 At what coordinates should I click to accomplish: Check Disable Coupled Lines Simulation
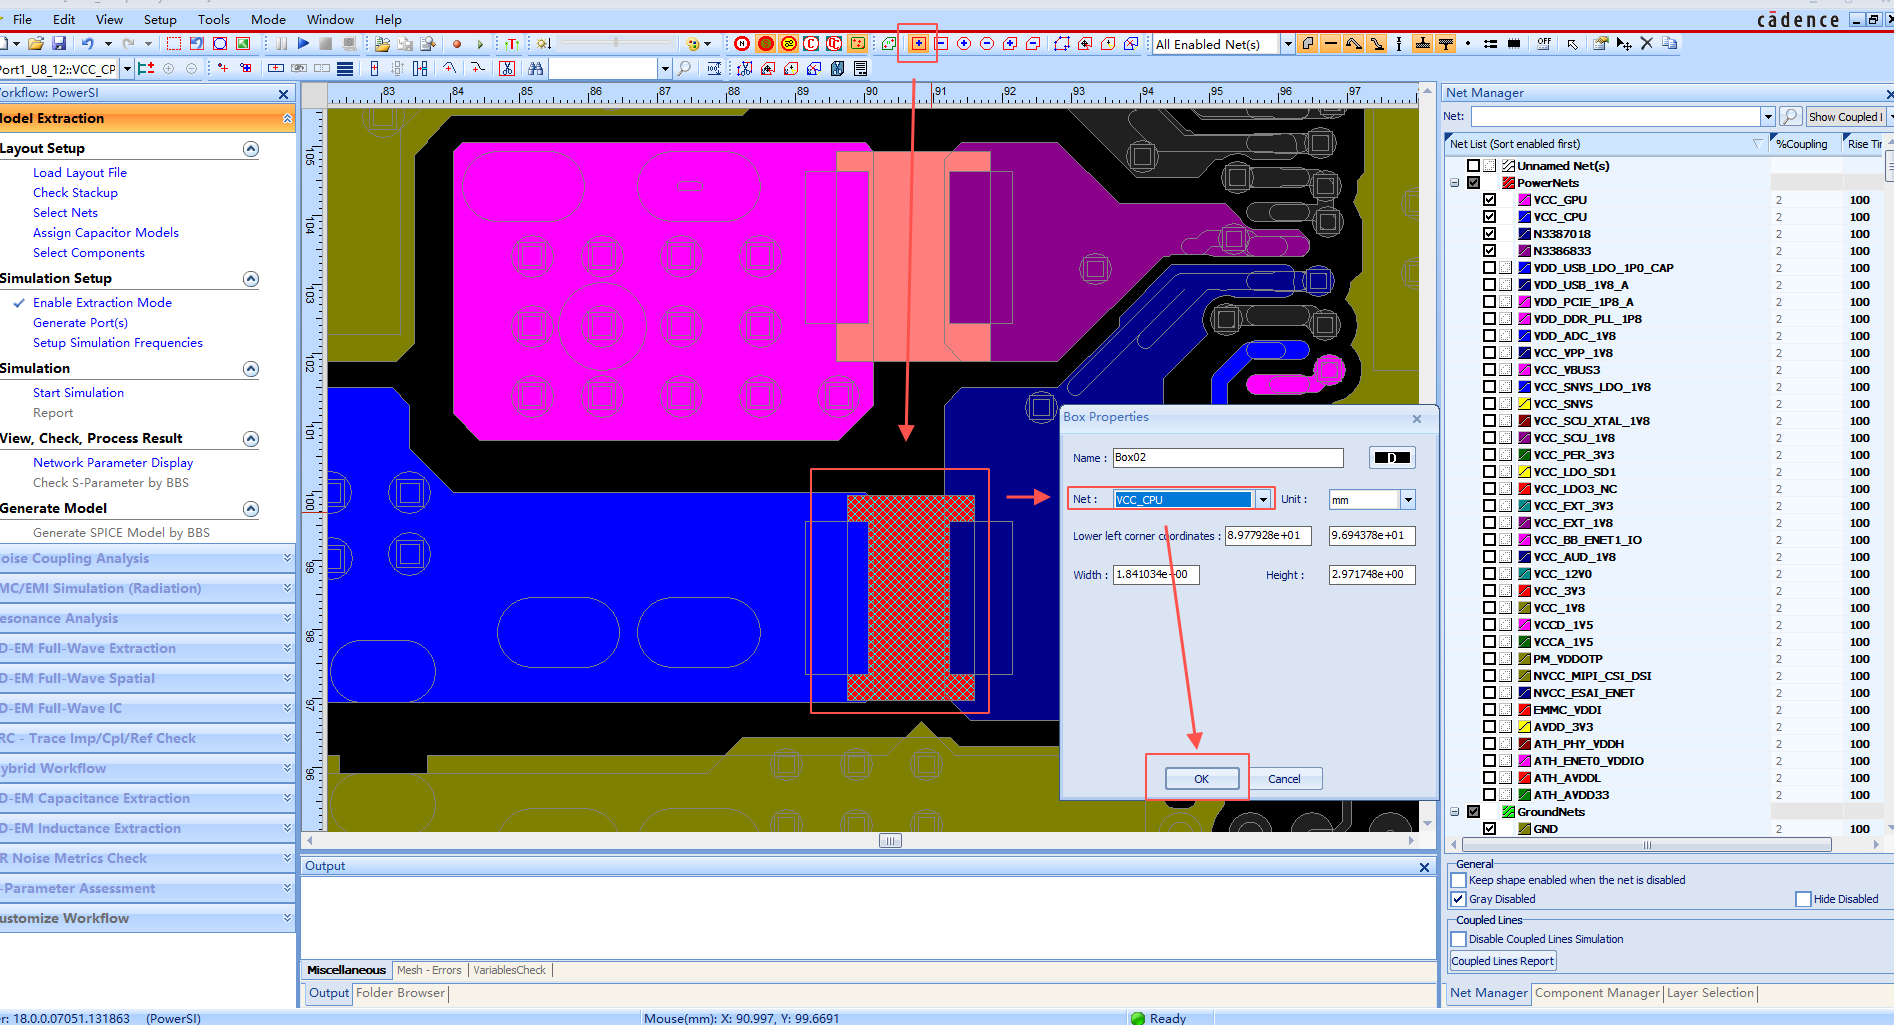(1459, 939)
